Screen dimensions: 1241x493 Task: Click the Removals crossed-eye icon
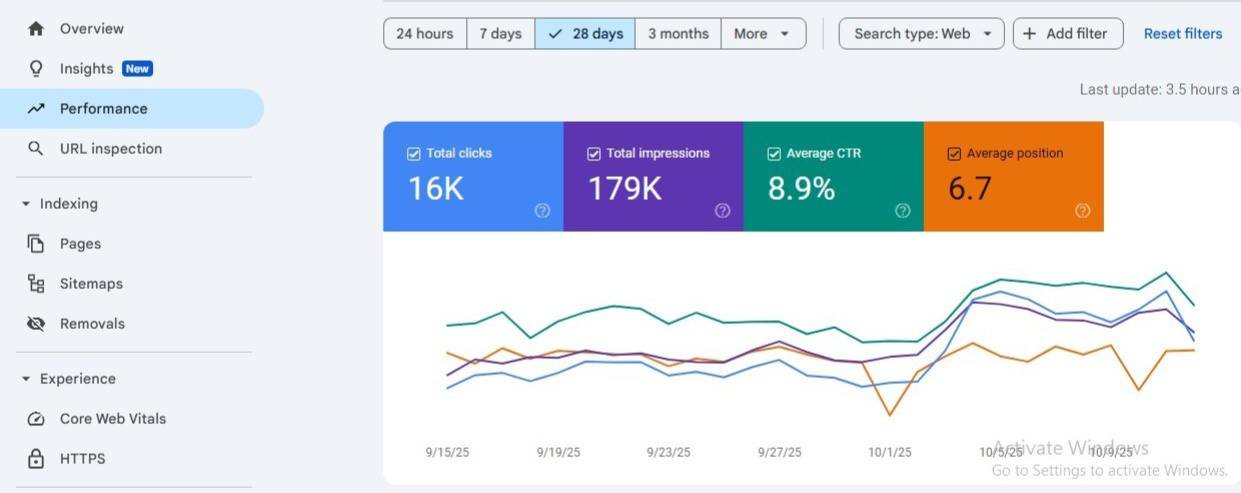[x=36, y=324]
